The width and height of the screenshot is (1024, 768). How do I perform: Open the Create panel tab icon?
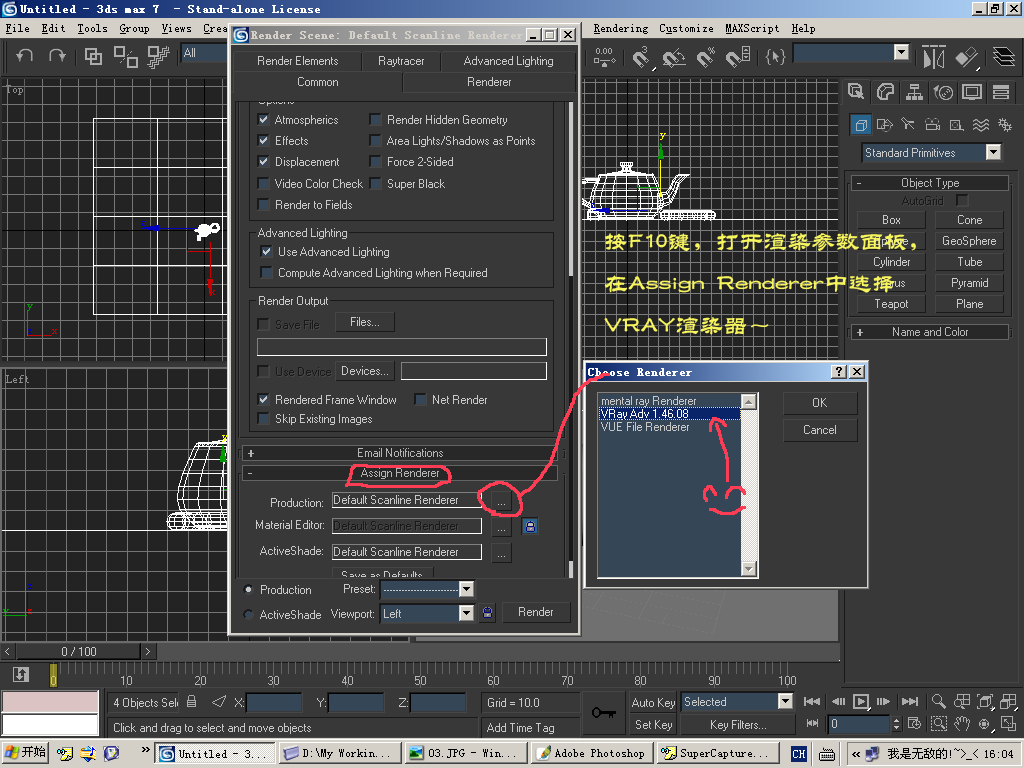tap(856, 92)
